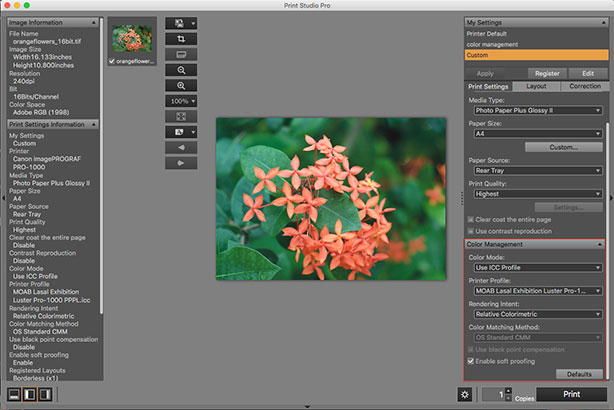Open the image import dropdown button
The height and width of the screenshot is (410, 614).
pos(181,23)
